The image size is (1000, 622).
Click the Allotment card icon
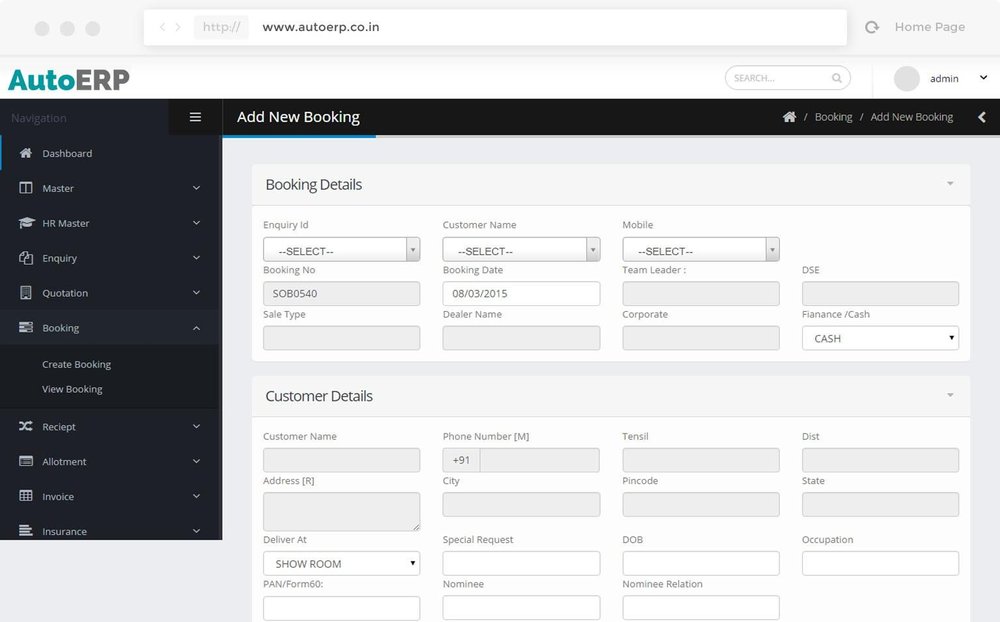pos(26,461)
